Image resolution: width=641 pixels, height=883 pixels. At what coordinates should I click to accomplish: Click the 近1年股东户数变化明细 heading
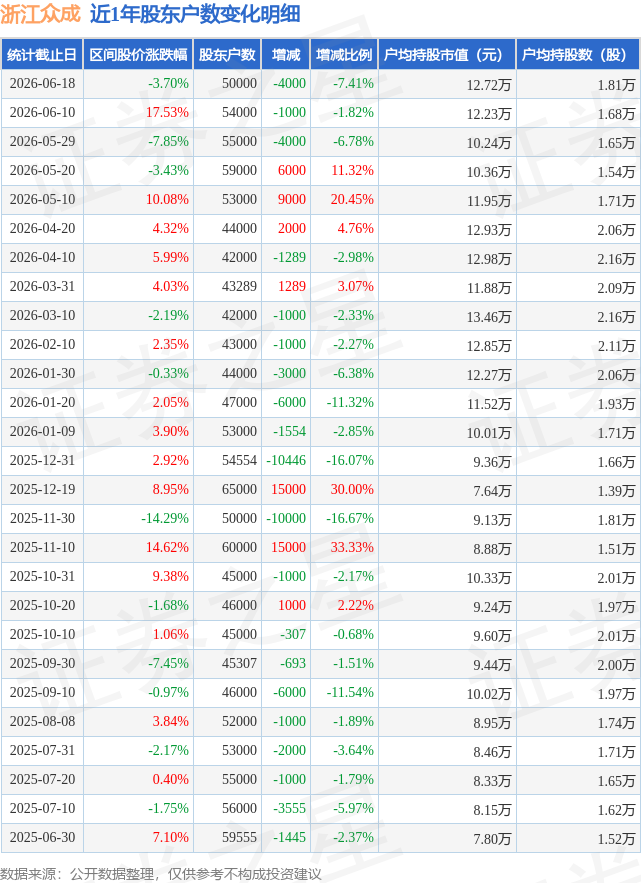(x=195, y=14)
